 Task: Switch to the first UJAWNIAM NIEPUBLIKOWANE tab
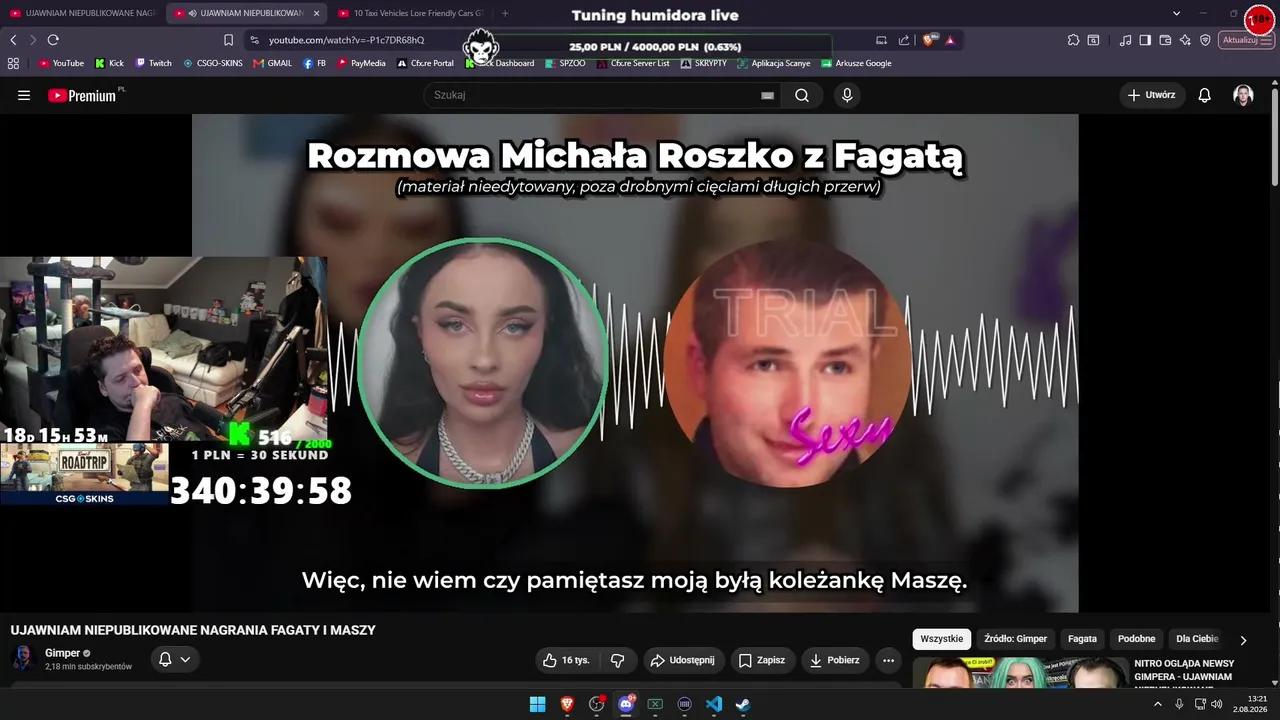(82, 13)
